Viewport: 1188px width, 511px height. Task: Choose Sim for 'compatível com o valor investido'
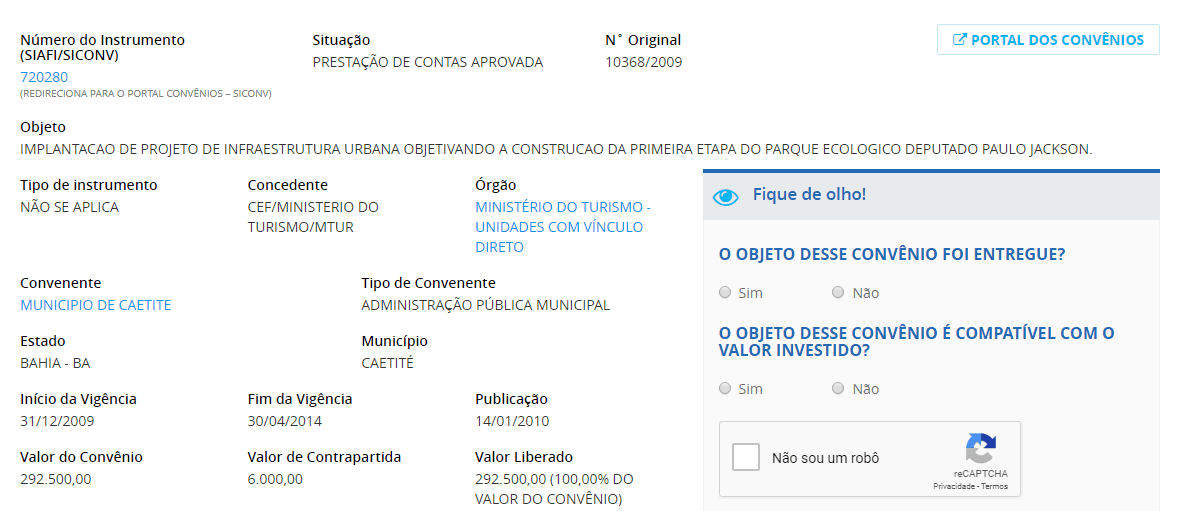coord(725,388)
